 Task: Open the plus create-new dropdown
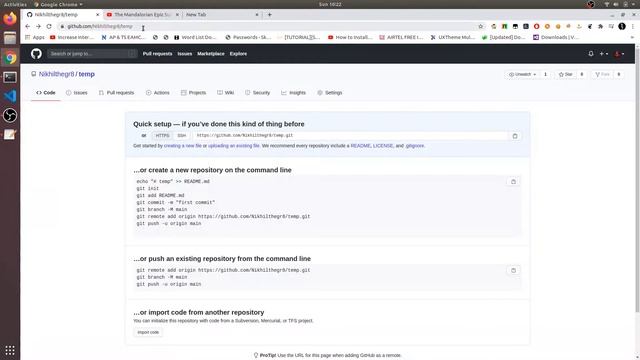click(x=604, y=53)
